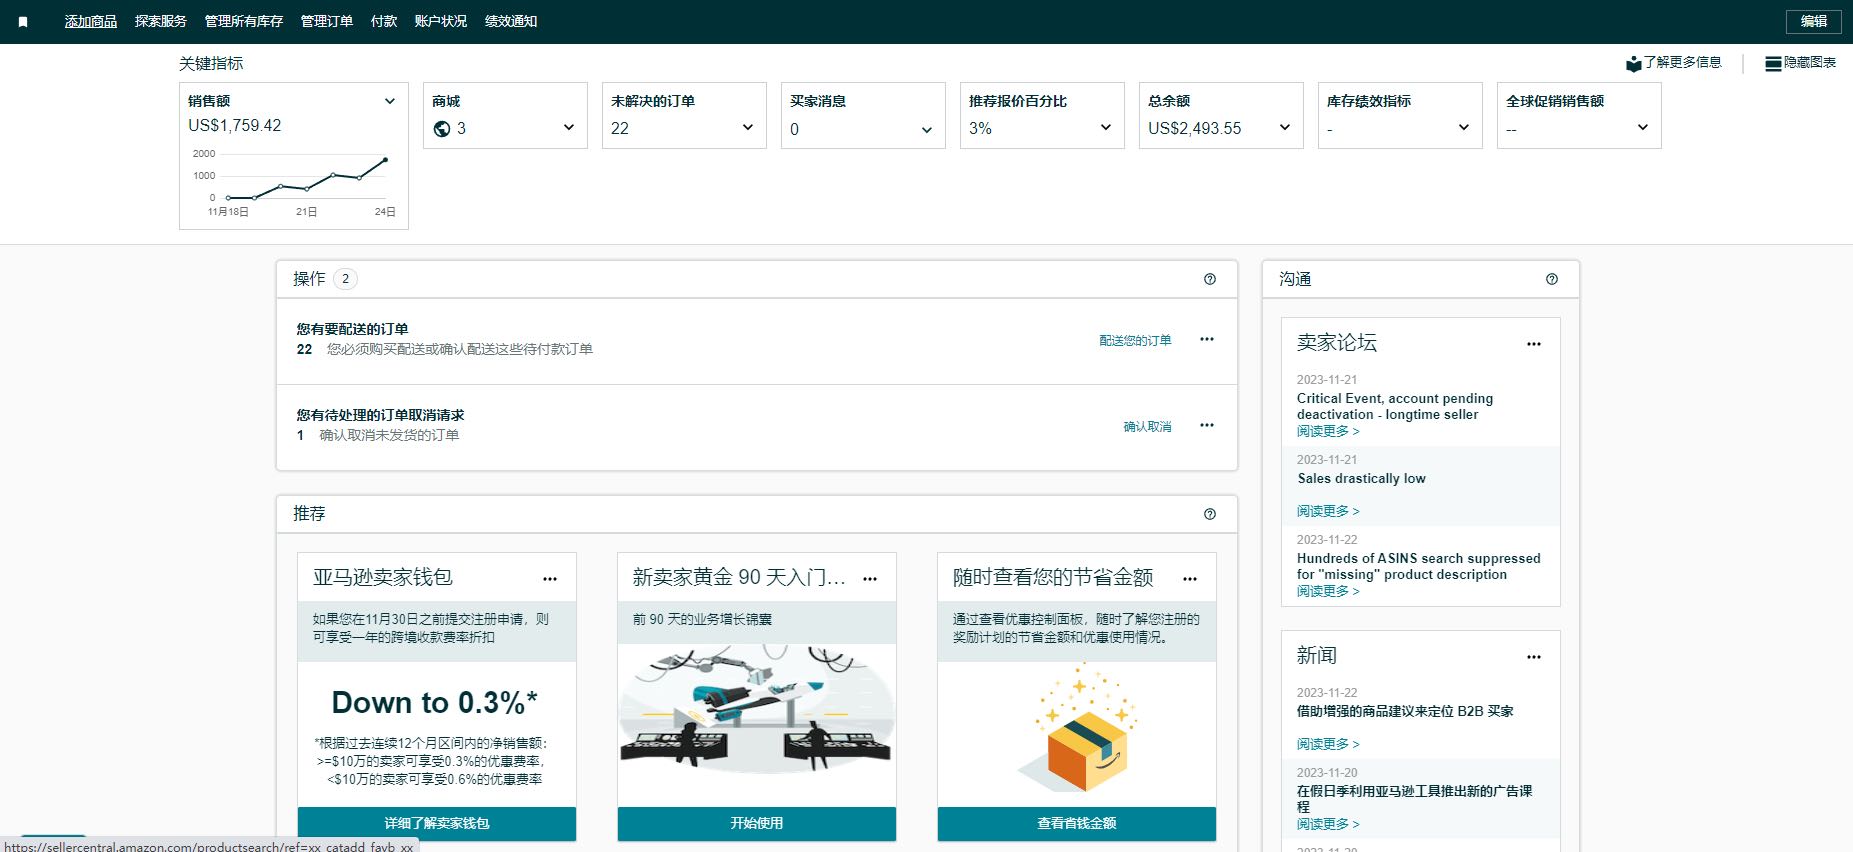Open the 添加商品 menu item
The width and height of the screenshot is (1853, 852).
[91, 21]
